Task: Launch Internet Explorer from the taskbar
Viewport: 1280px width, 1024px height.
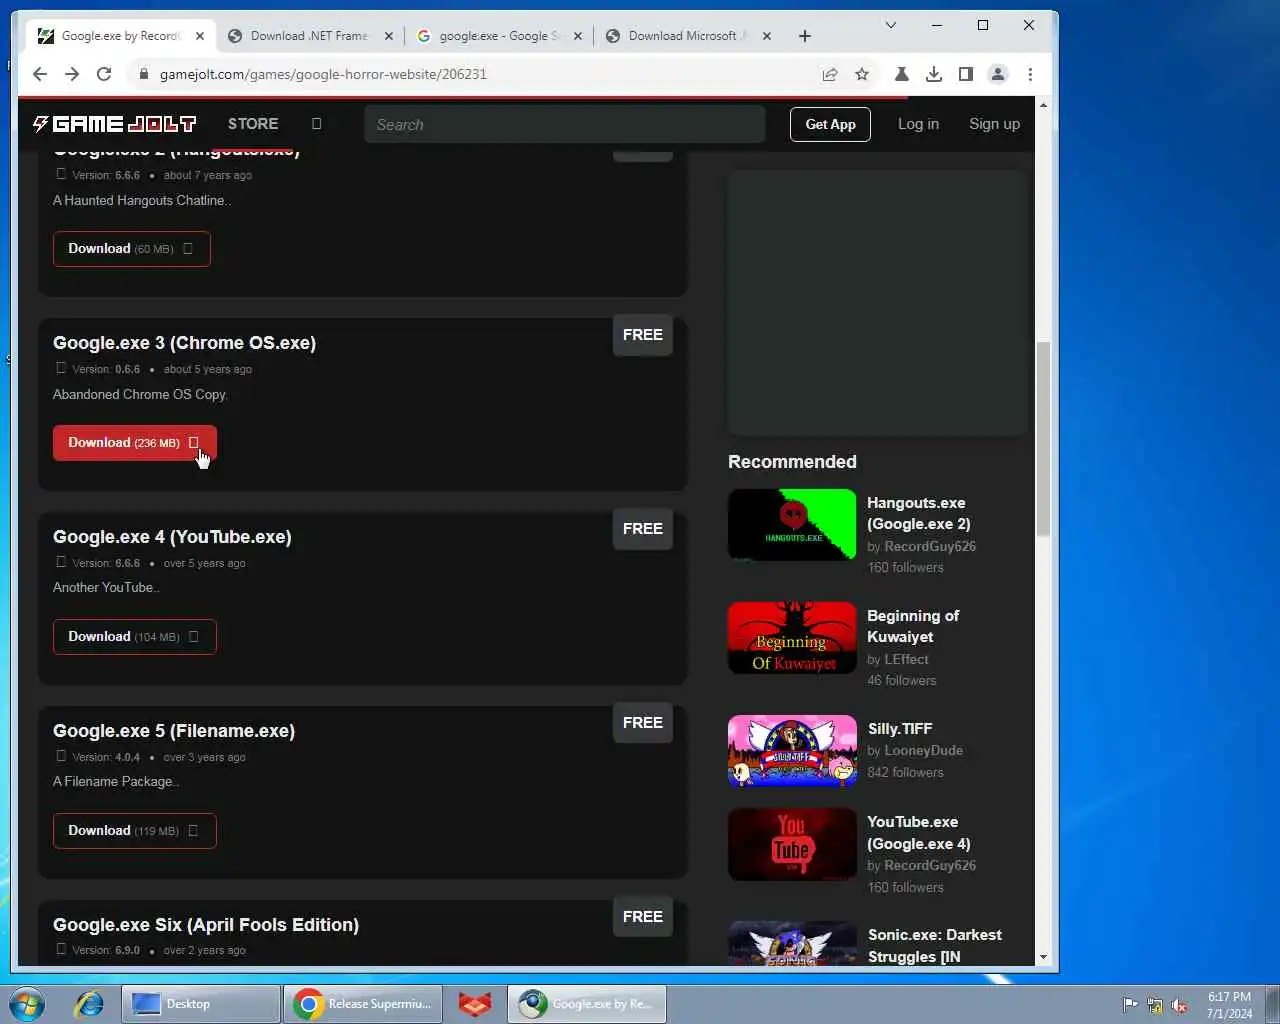Action: tap(89, 1004)
